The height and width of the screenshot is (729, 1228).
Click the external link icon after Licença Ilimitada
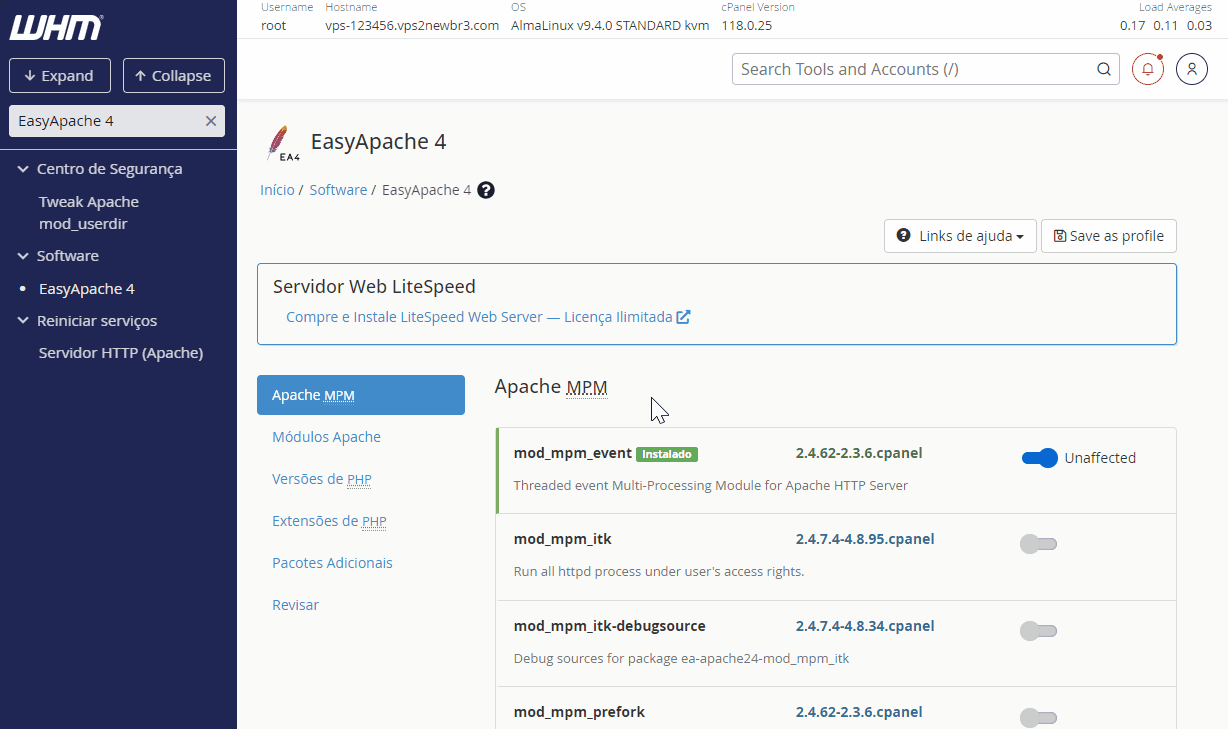coord(684,317)
